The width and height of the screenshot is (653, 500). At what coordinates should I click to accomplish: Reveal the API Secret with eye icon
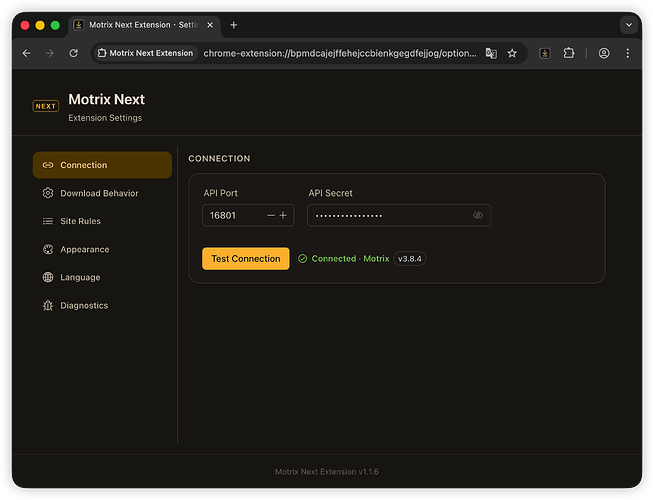click(478, 215)
